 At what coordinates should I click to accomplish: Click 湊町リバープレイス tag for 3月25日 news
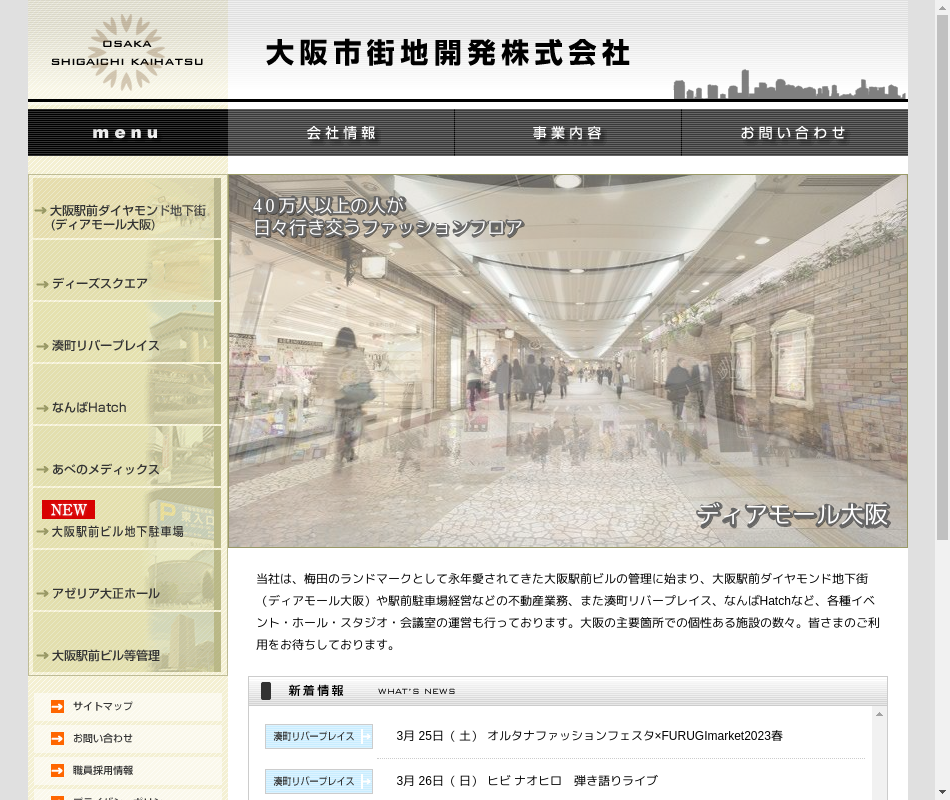click(x=319, y=736)
